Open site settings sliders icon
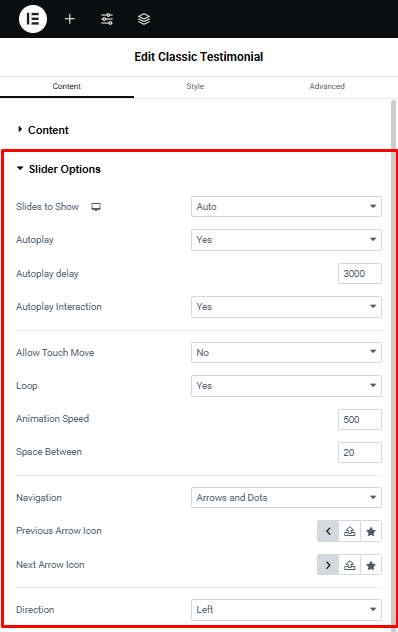398x632 pixels. point(107,19)
